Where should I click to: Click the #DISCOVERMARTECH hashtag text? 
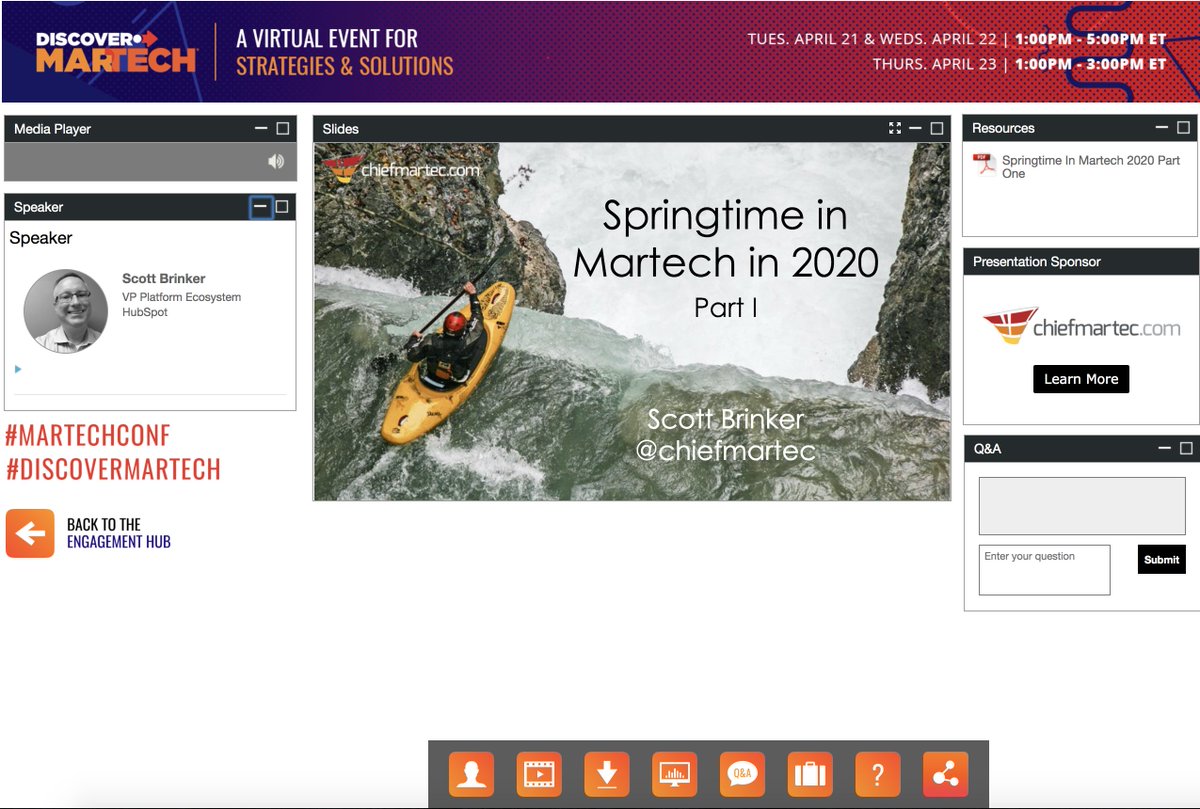(x=113, y=469)
